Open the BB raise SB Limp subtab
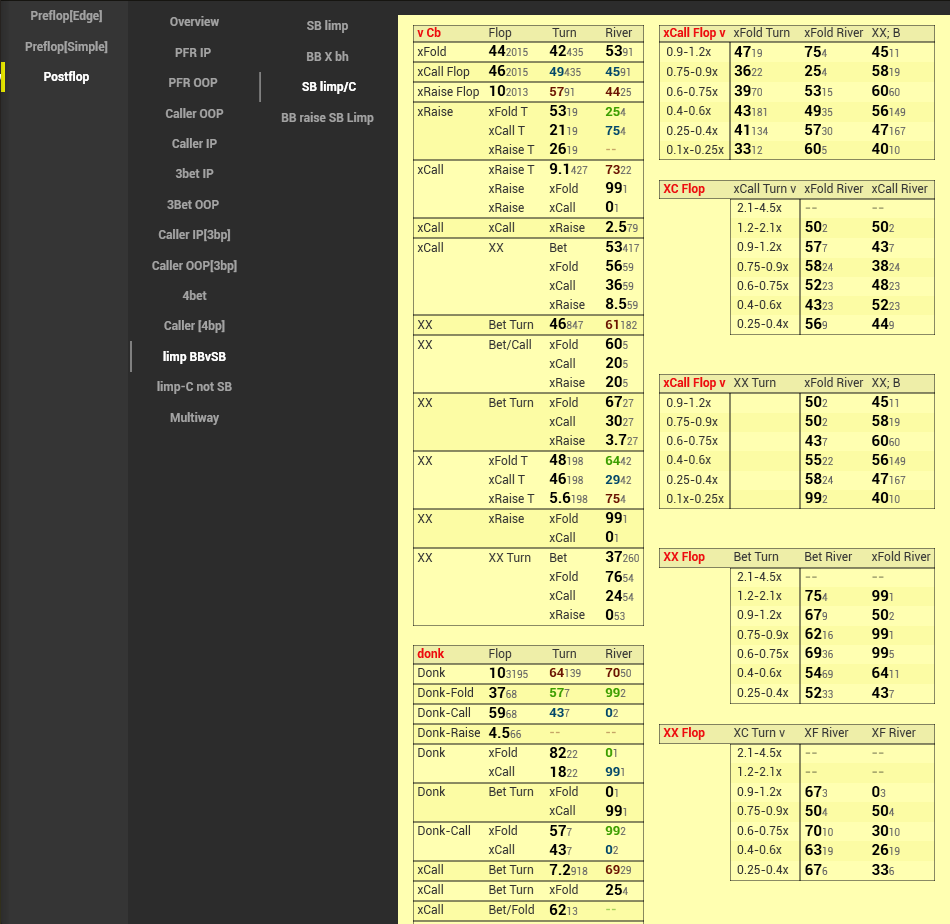The height and width of the screenshot is (924, 950). (x=327, y=118)
